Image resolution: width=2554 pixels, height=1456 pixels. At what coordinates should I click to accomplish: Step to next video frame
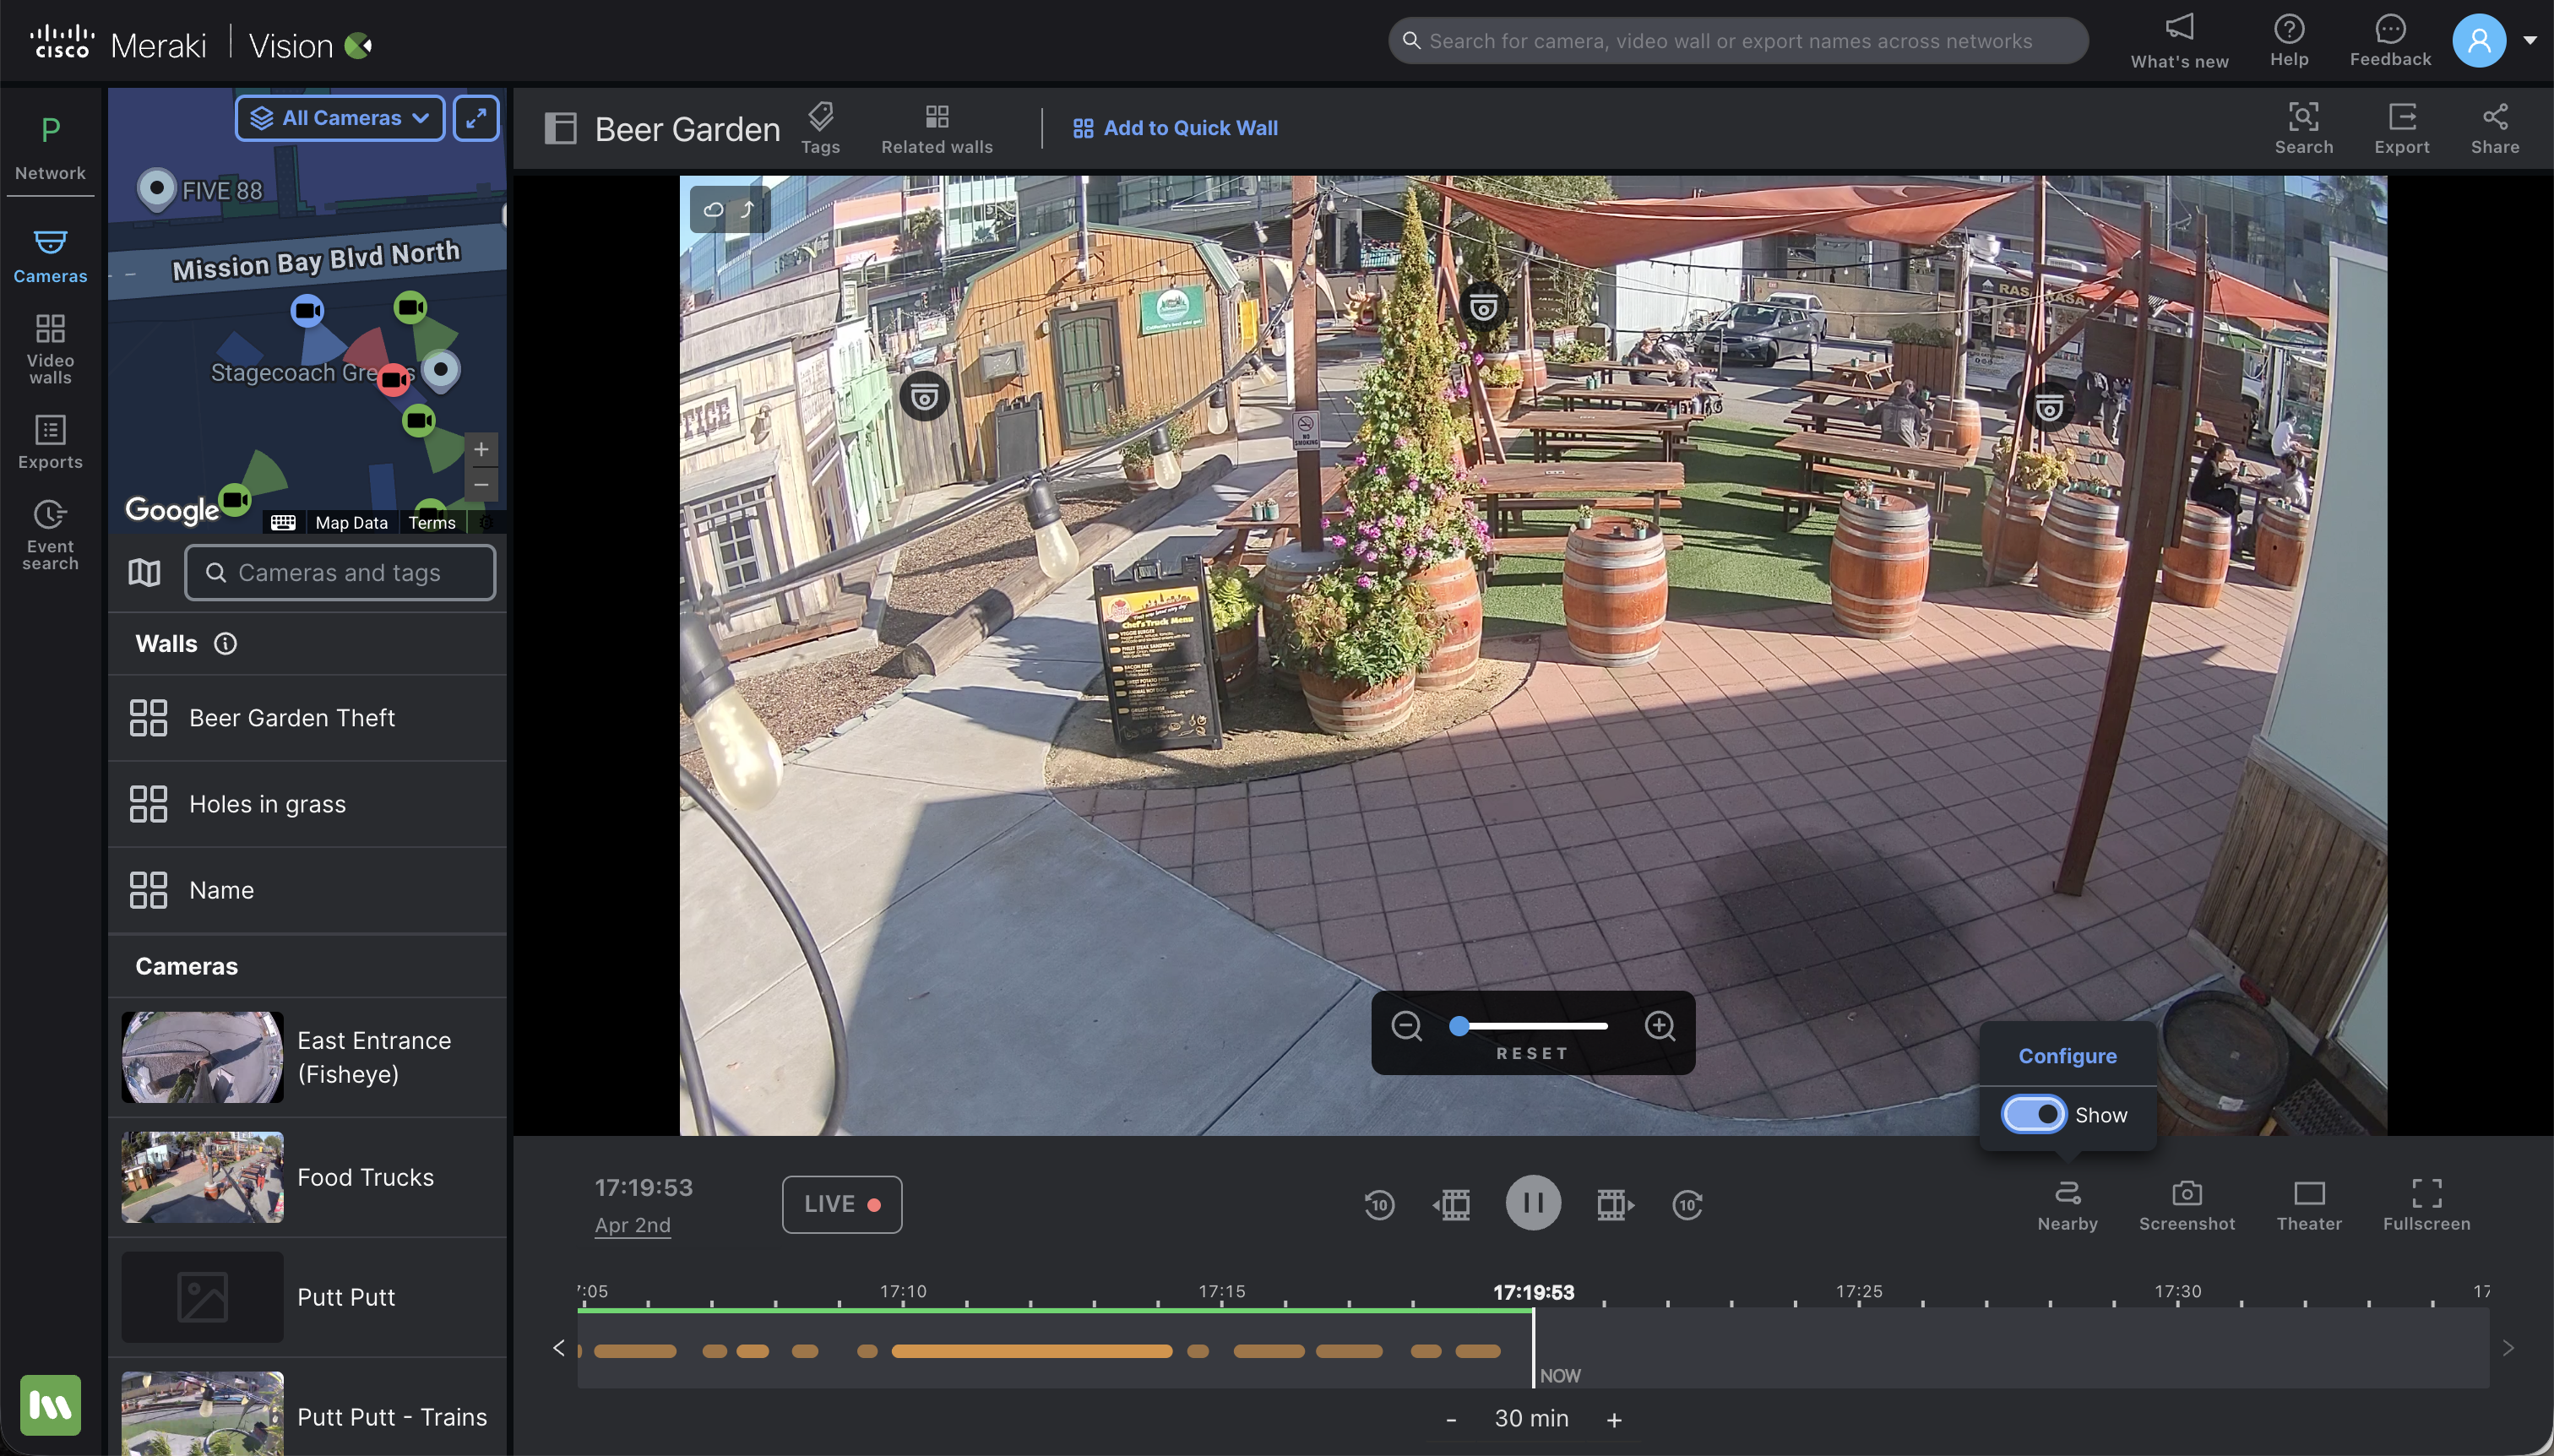click(1614, 1204)
